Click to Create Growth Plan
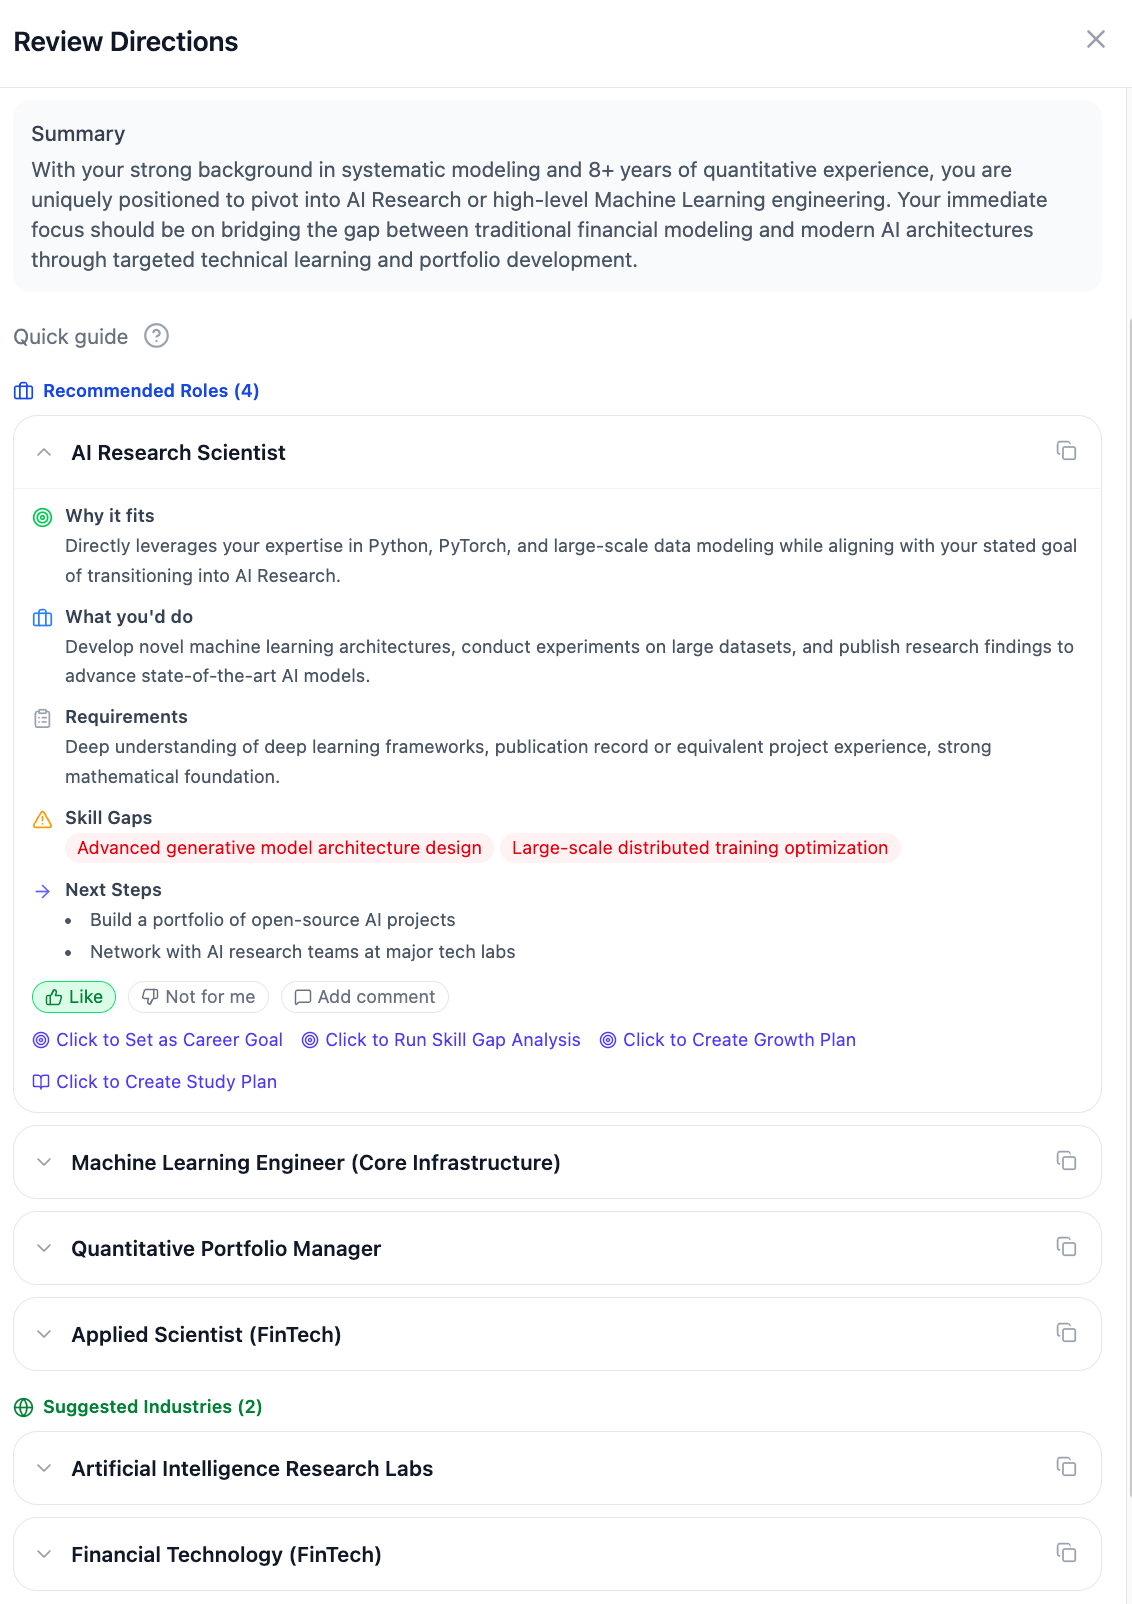This screenshot has width=1132, height=1604. [x=728, y=1040]
